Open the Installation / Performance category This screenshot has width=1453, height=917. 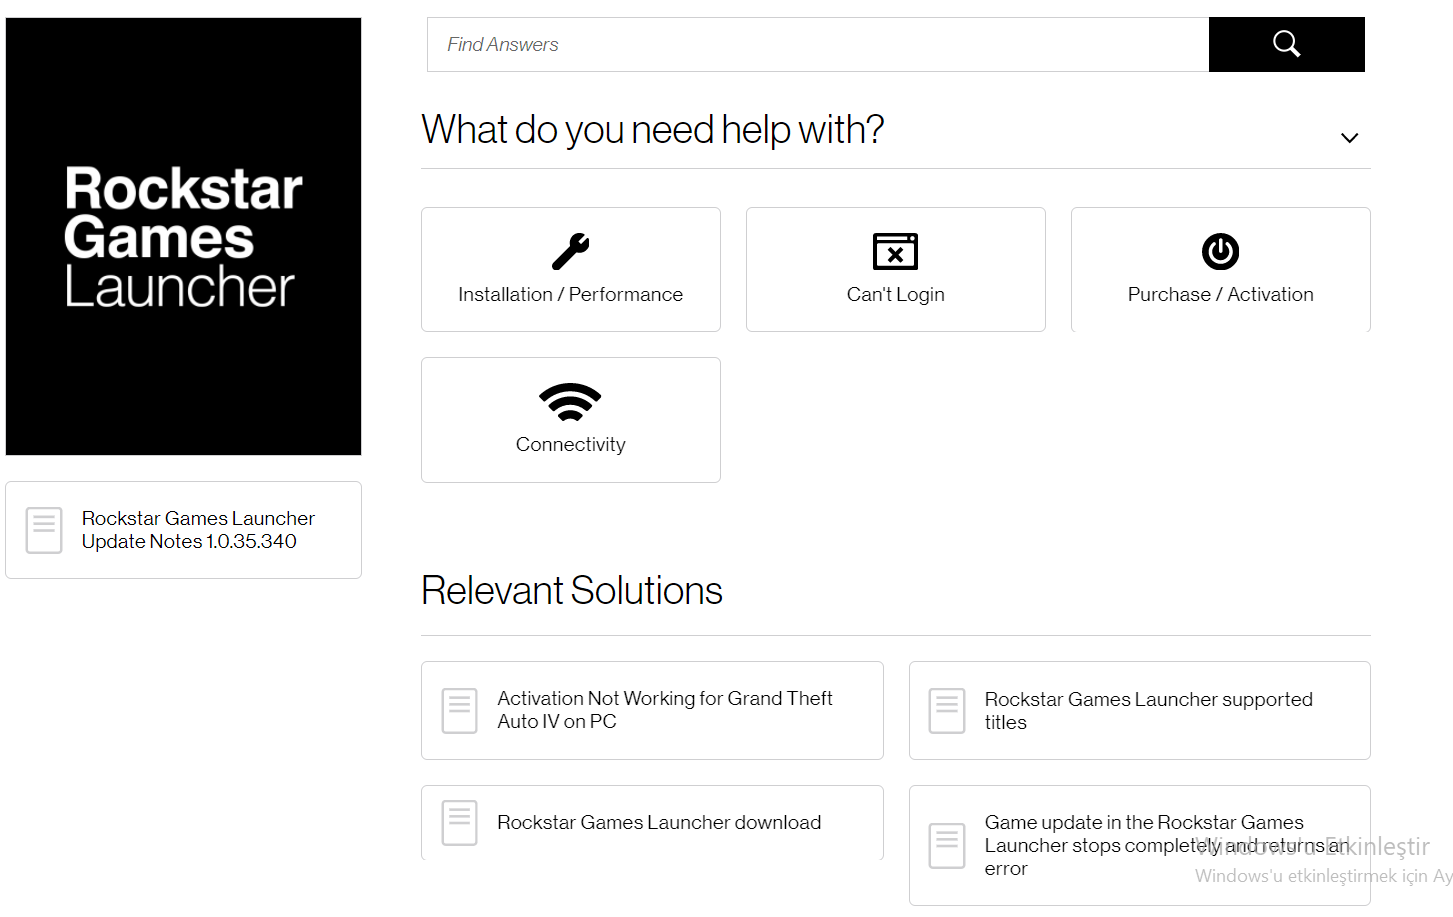click(570, 270)
